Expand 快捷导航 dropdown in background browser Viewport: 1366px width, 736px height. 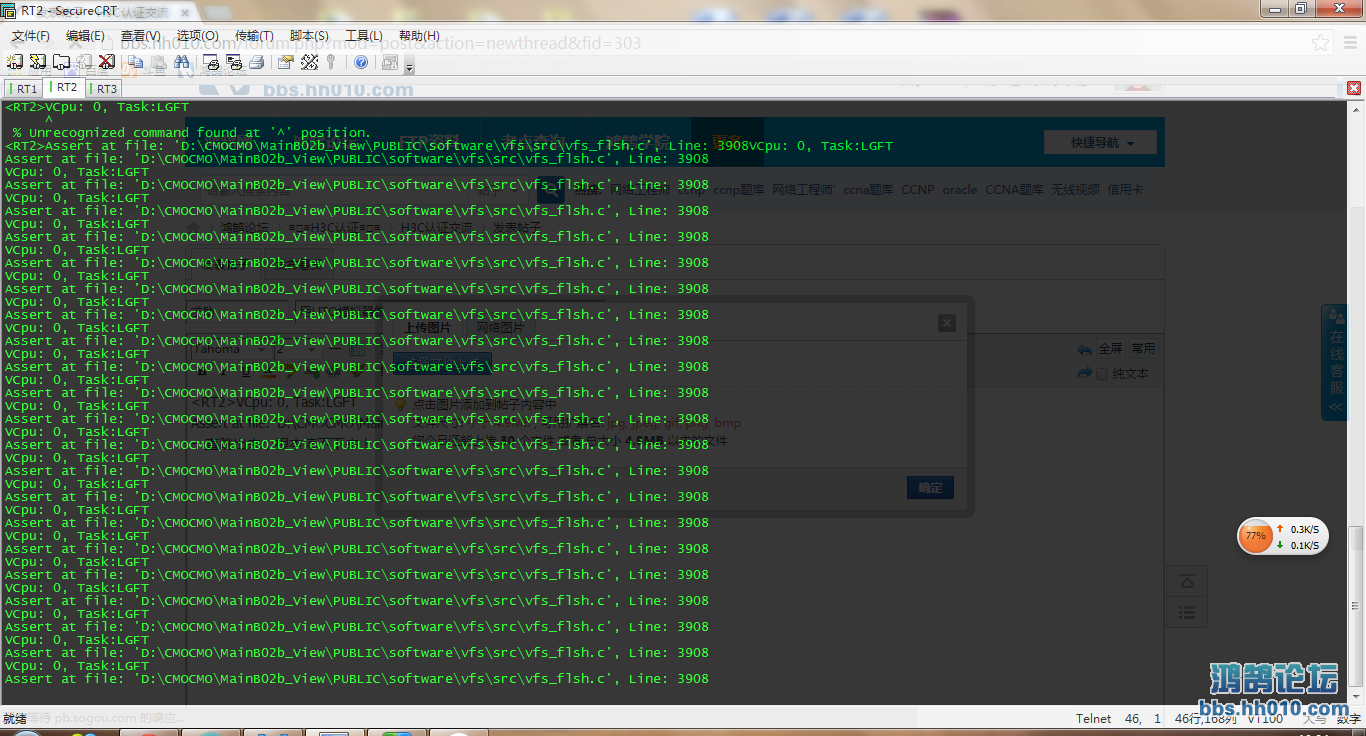tap(1101, 143)
